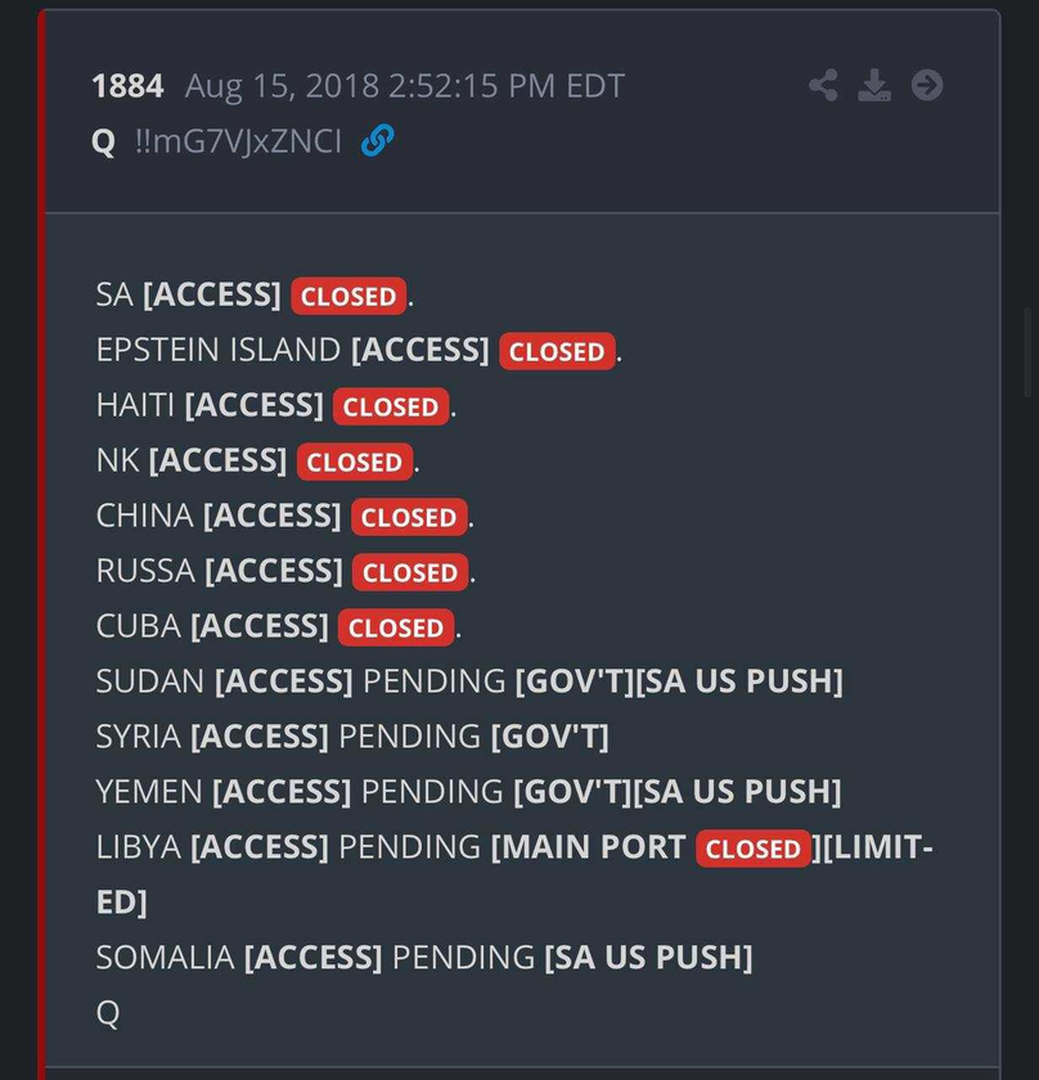
Task: Click the CLOSED badge beside Epstein Island
Action: (x=557, y=351)
